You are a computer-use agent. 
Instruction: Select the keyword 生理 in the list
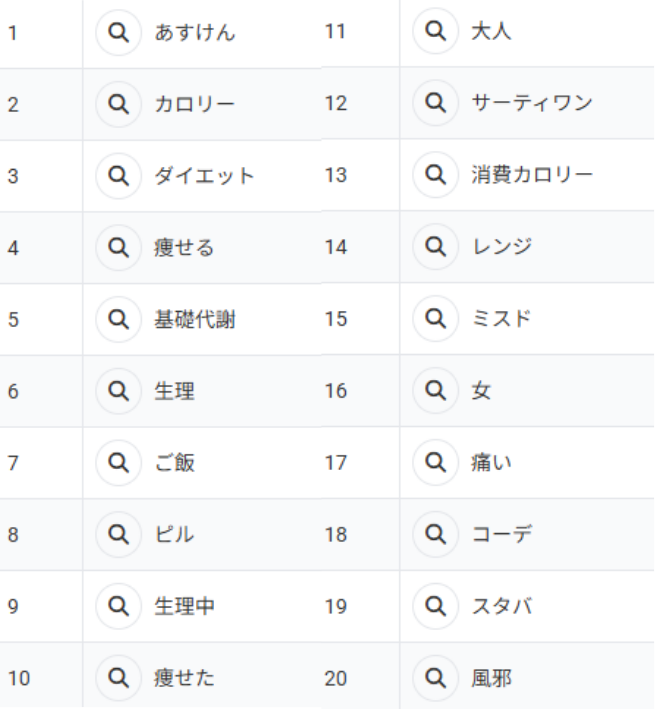coord(174,392)
